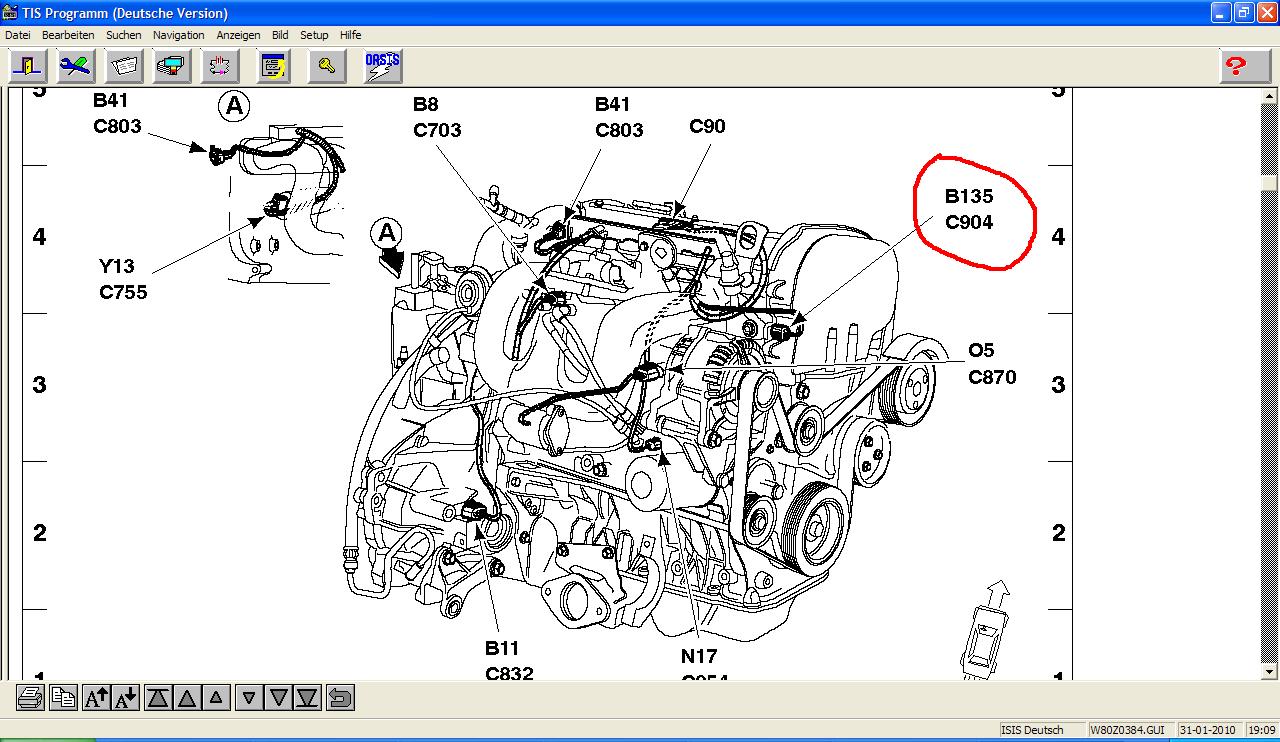This screenshot has height=742, width=1280.
Task: Increase text size with A up-arrow button
Action: click(x=97, y=697)
